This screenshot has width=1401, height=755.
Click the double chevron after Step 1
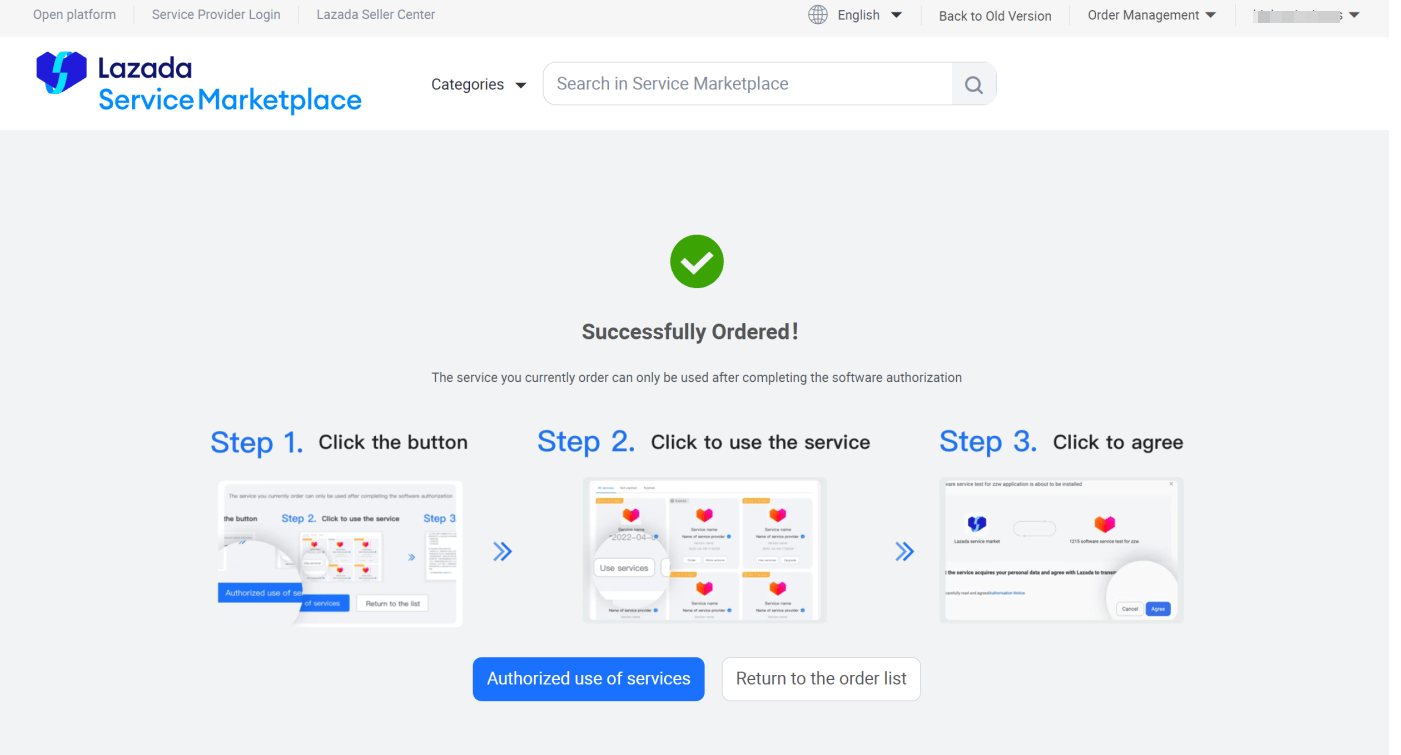point(502,552)
